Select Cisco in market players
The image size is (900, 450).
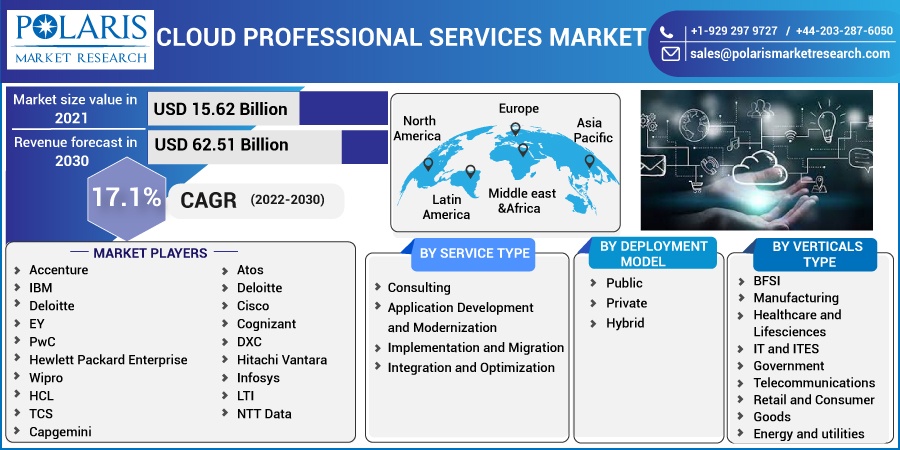coord(253,305)
